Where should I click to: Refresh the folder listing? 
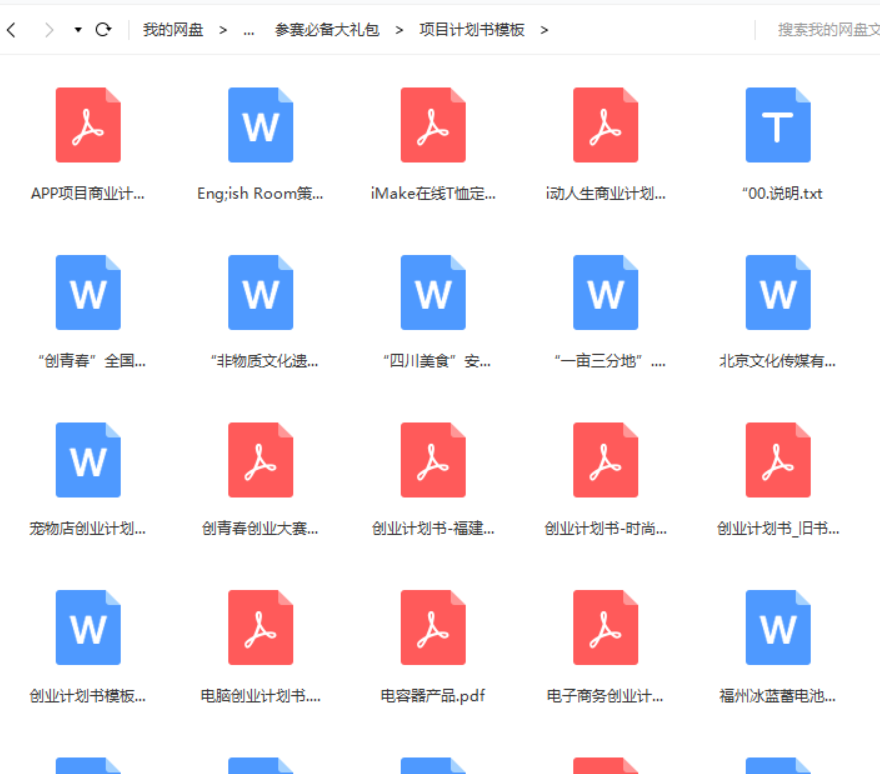(x=103, y=29)
